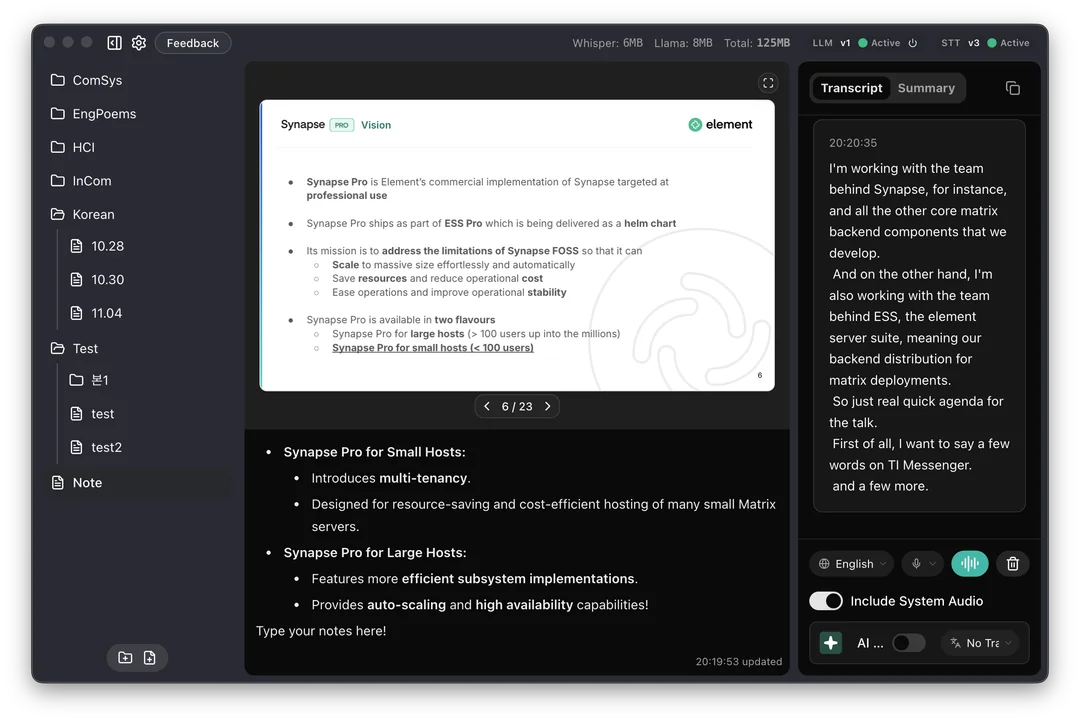Switch to the Transcript tab
Screen dimensions: 1080x722
[851, 88]
